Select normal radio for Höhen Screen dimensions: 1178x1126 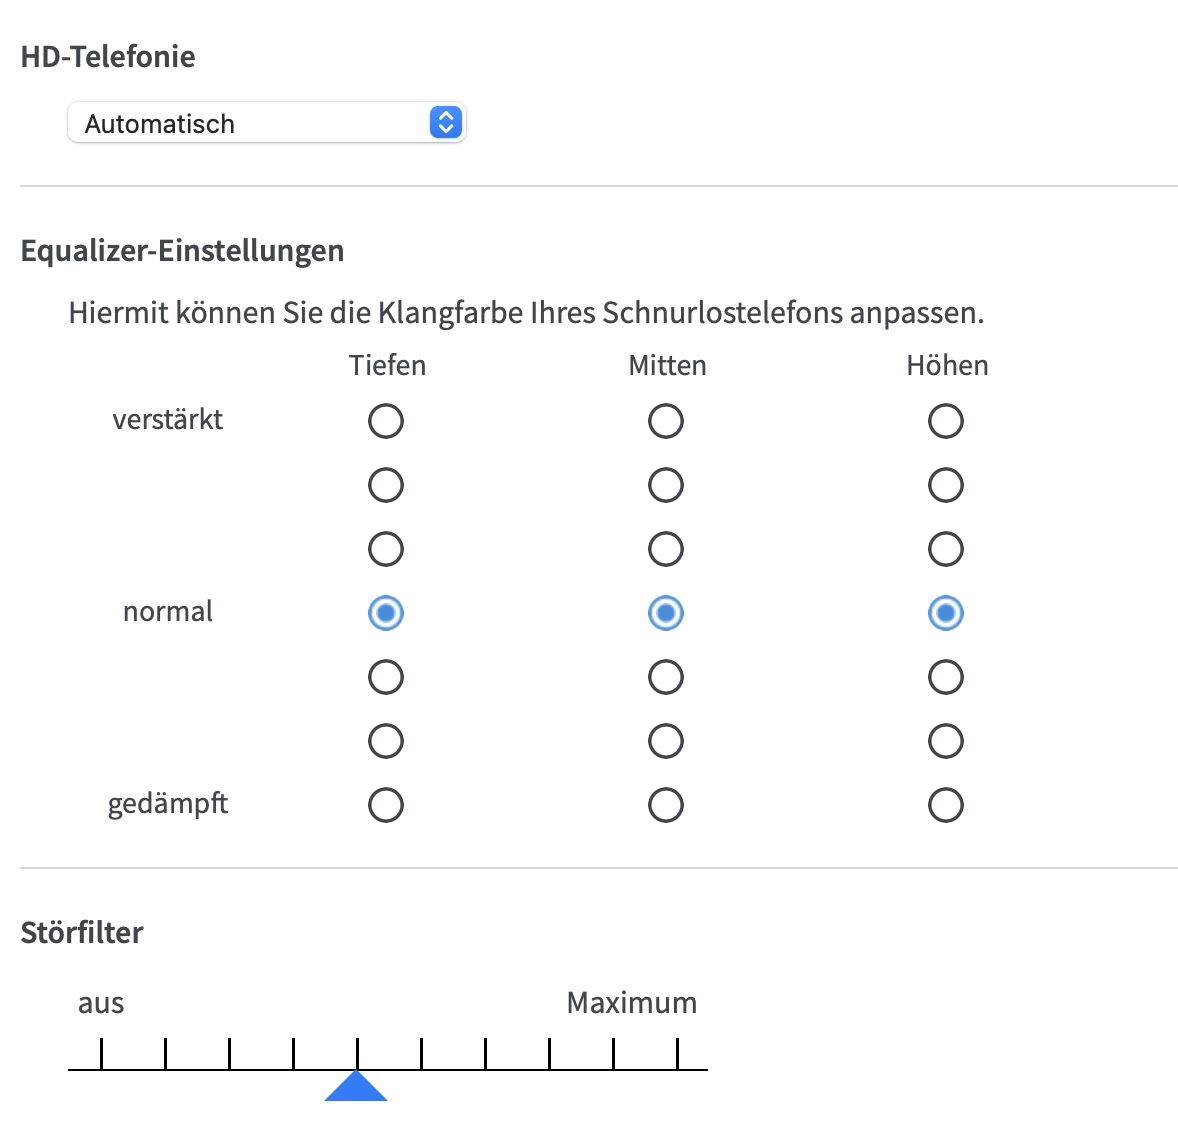pos(946,613)
